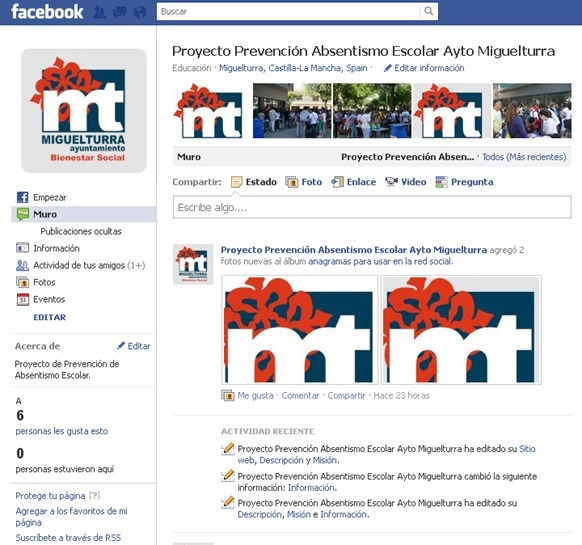Click Agregar a los favoritos de mi página
Screen dimensions: 582x545
click(x=71, y=517)
